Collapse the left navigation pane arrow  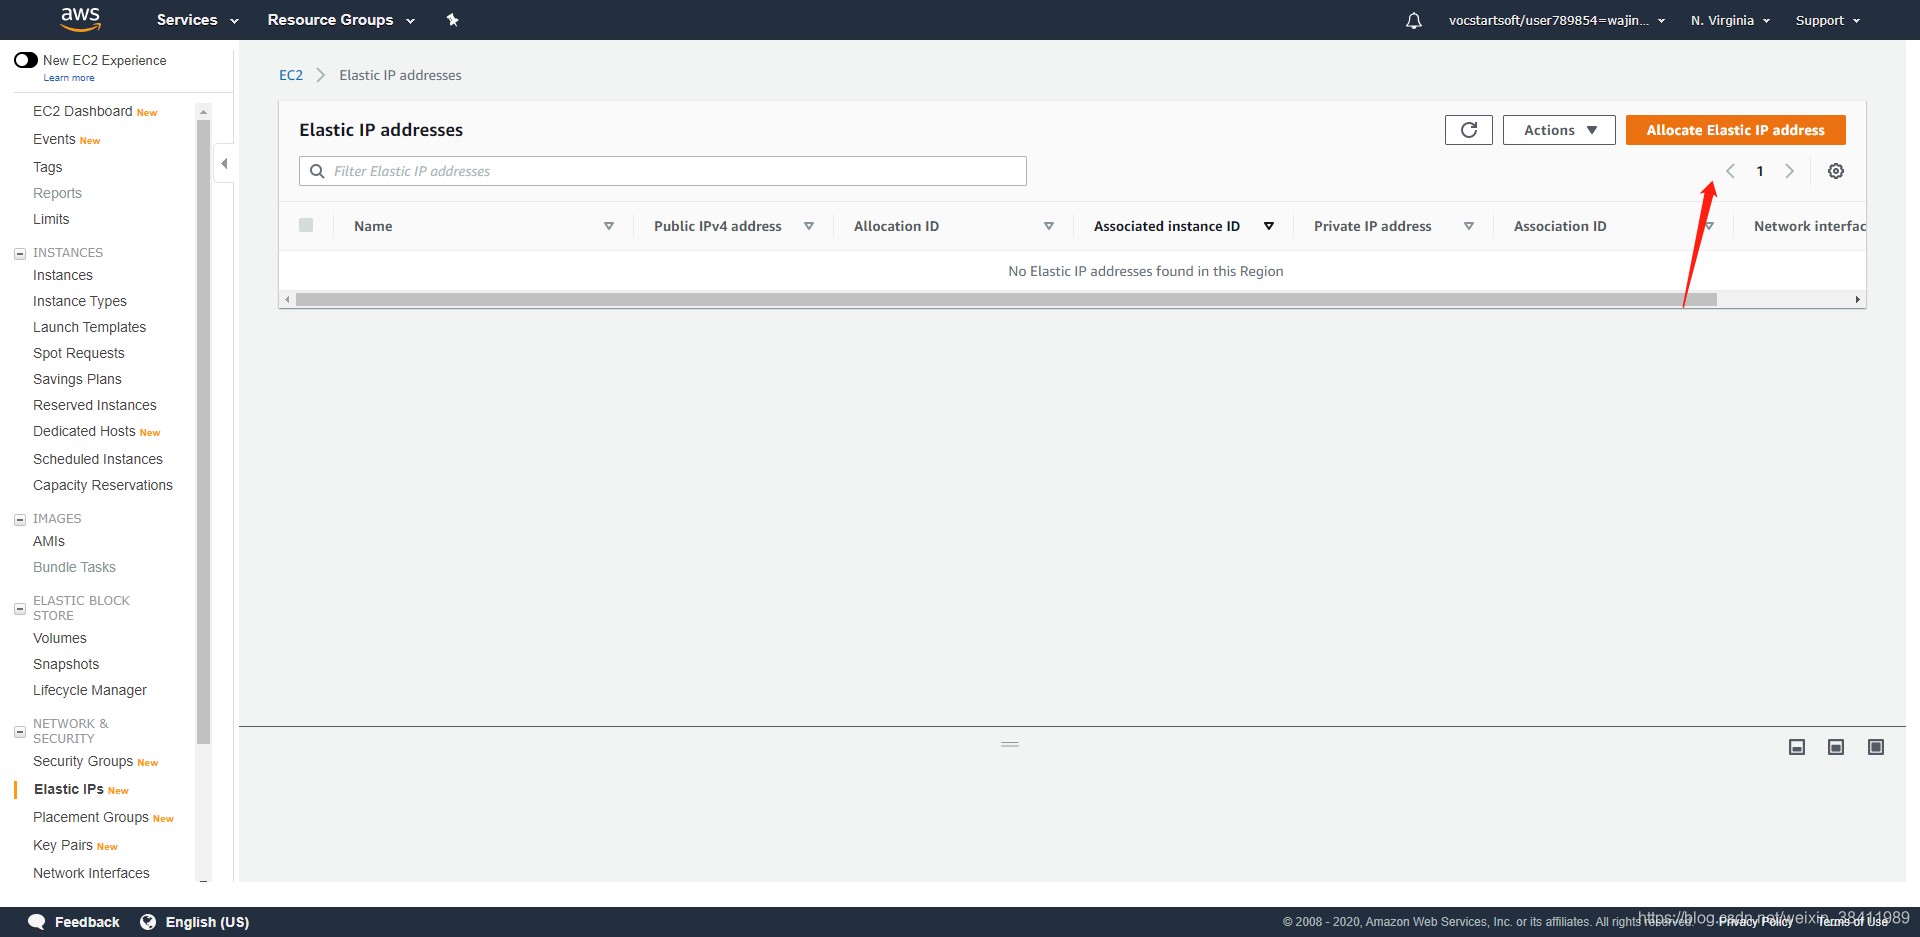pyautogui.click(x=224, y=163)
